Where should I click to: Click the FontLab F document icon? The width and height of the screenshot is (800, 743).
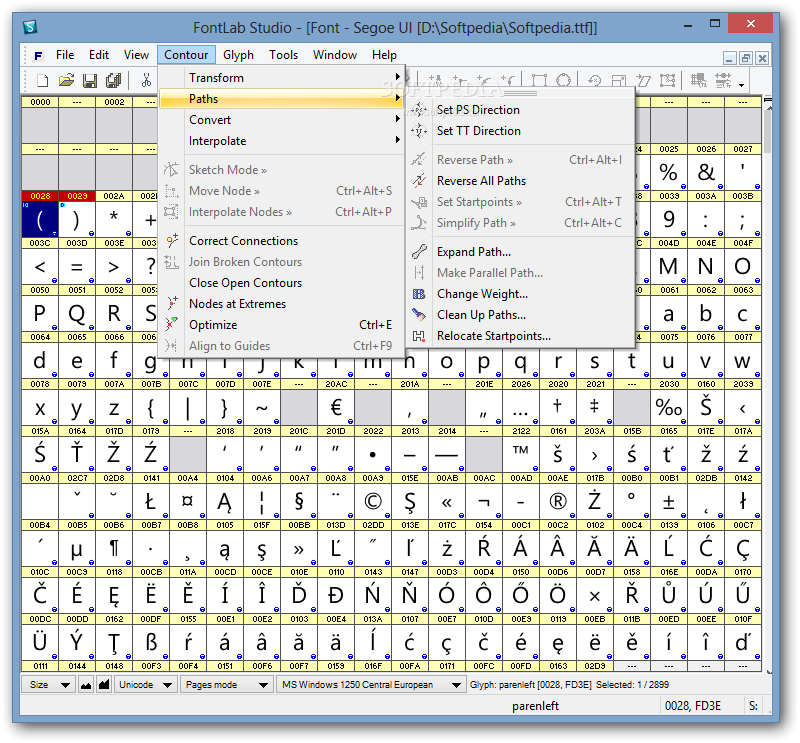(x=38, y=55)
